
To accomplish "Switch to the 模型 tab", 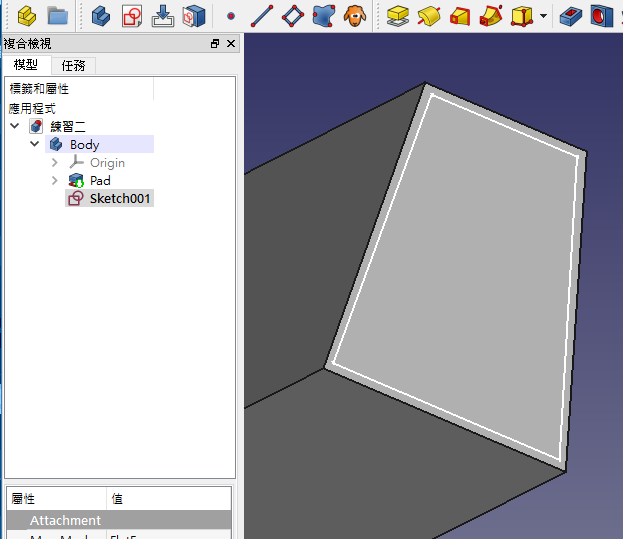I will tap(26, 65).
